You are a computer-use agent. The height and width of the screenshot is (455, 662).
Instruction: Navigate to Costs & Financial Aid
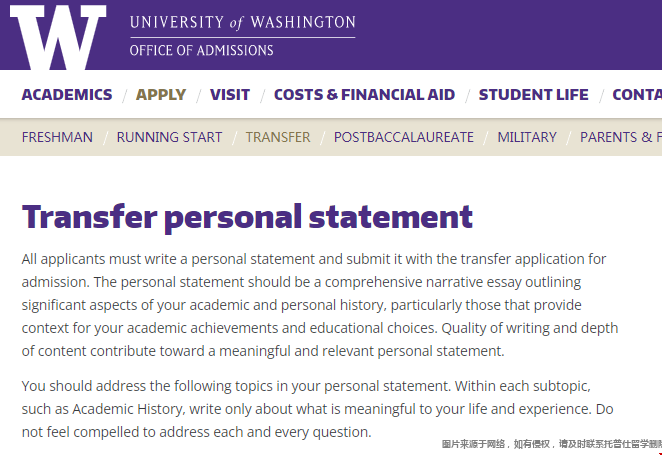[364, 95]
